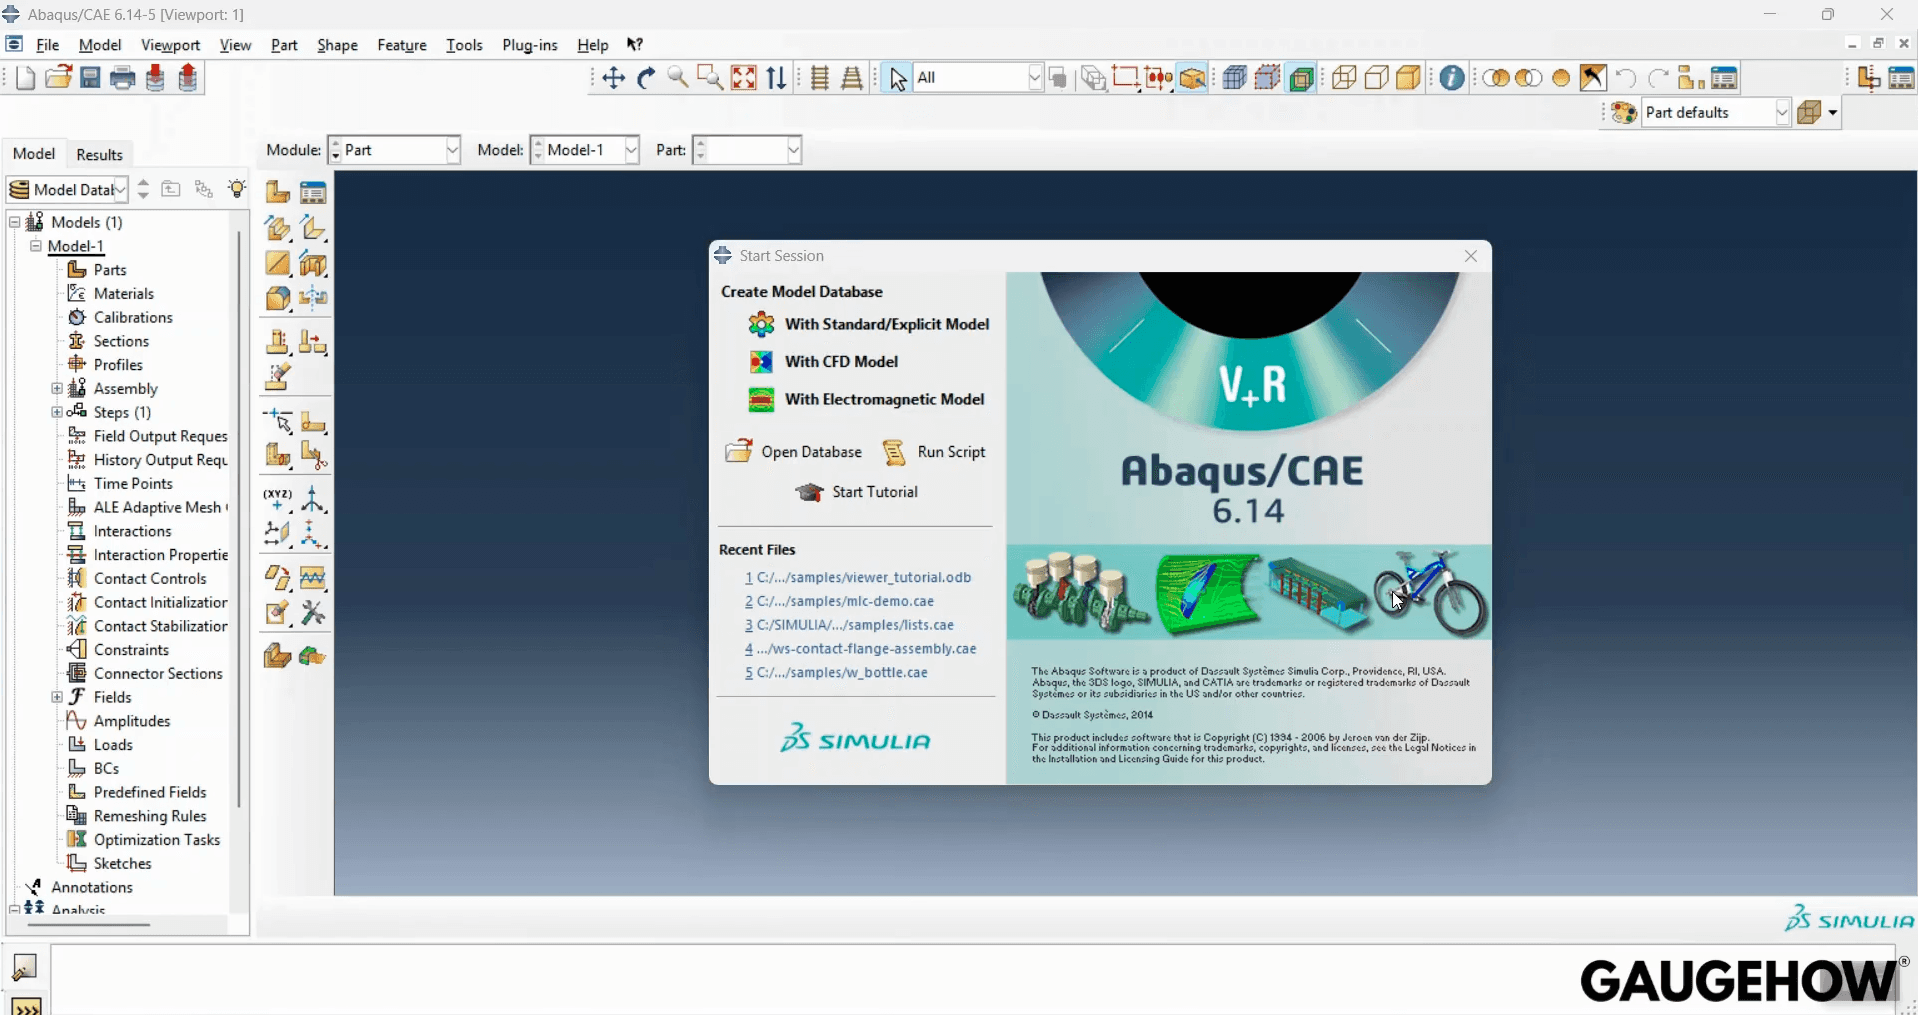The height and width of the screenshot is (1015, 1918).
Task: Open the Part Manager
Action: tap(312, 192)
